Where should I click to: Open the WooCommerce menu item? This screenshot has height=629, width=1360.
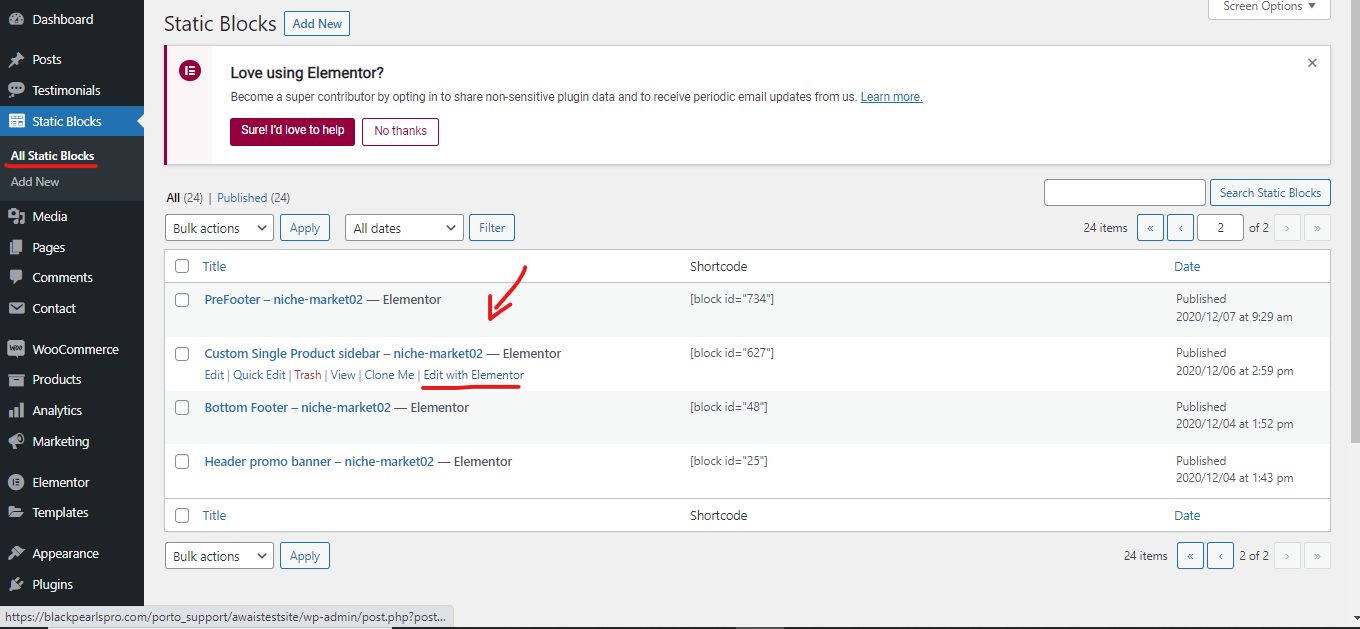72,349
